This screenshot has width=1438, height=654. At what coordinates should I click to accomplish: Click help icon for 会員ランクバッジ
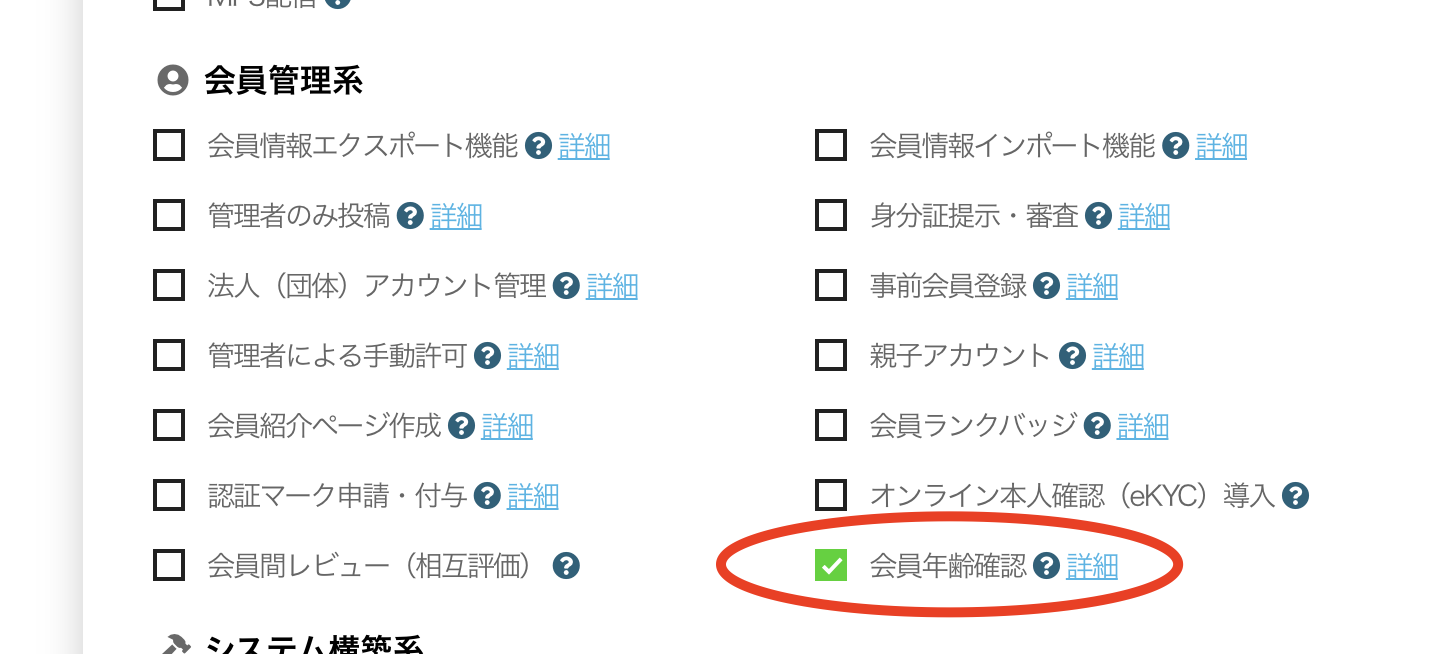pos(1097,426)
